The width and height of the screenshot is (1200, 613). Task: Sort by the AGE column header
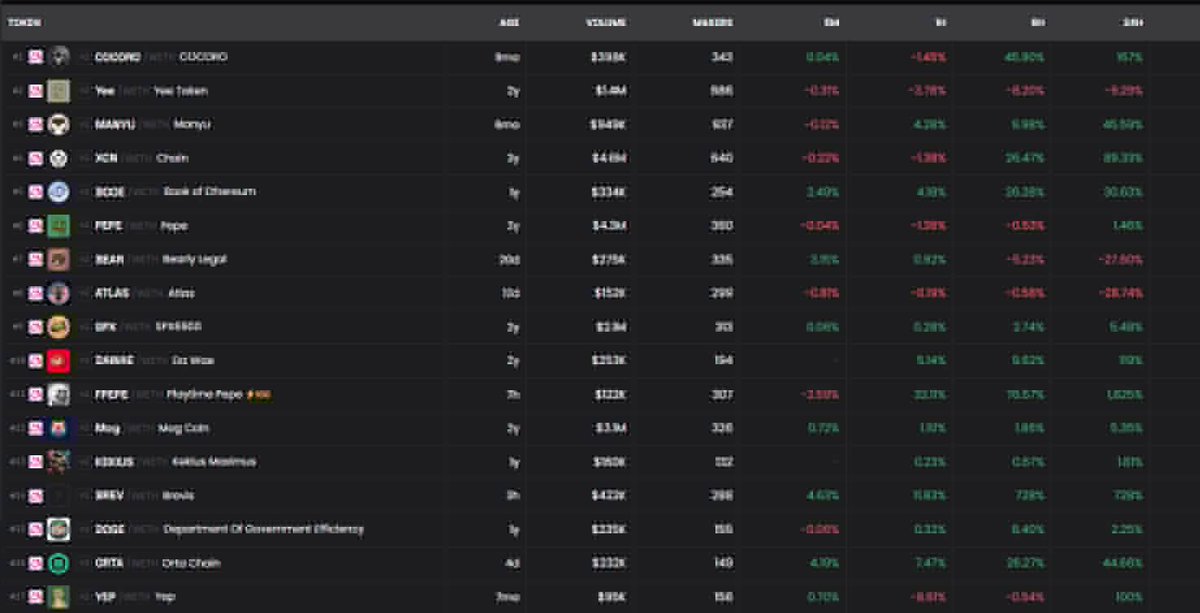[509, 22]
